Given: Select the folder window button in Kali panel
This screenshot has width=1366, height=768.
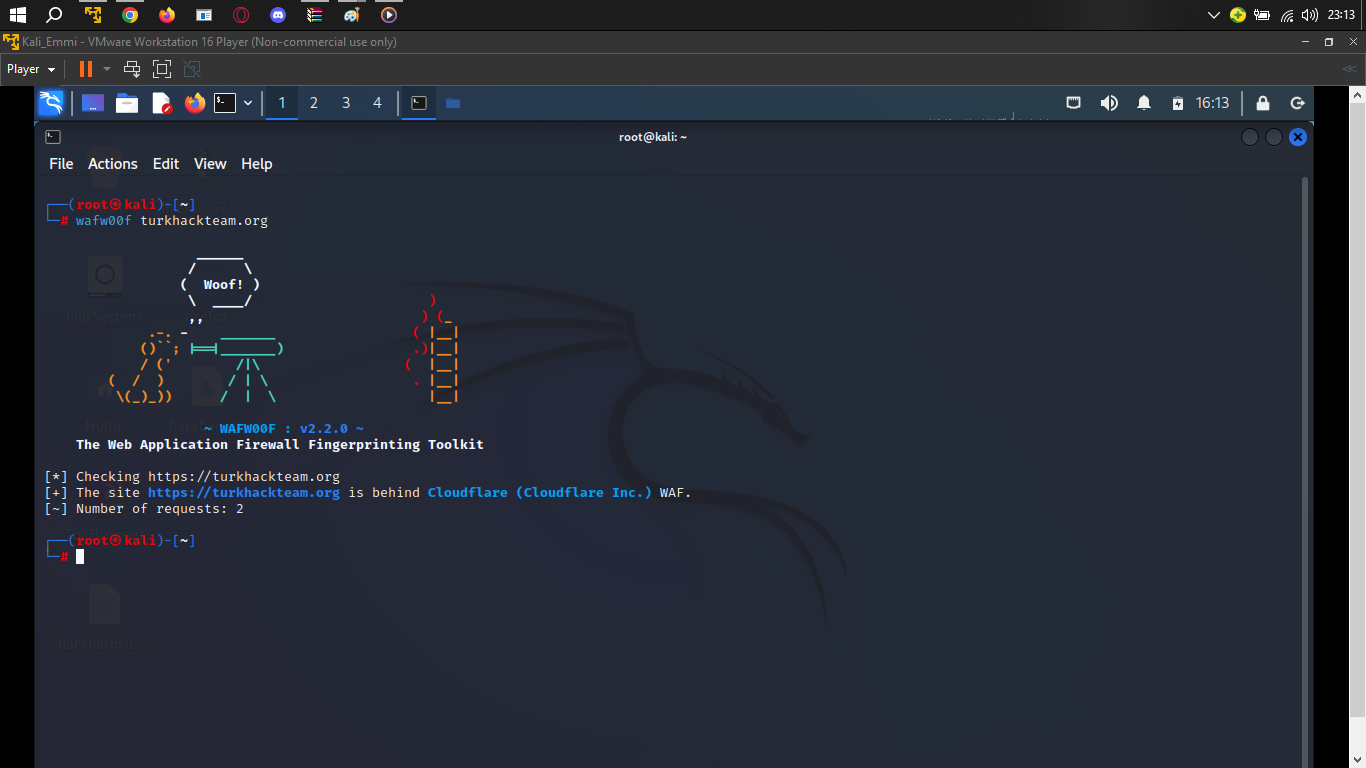Looking at the screenshot, I should 453,103.
